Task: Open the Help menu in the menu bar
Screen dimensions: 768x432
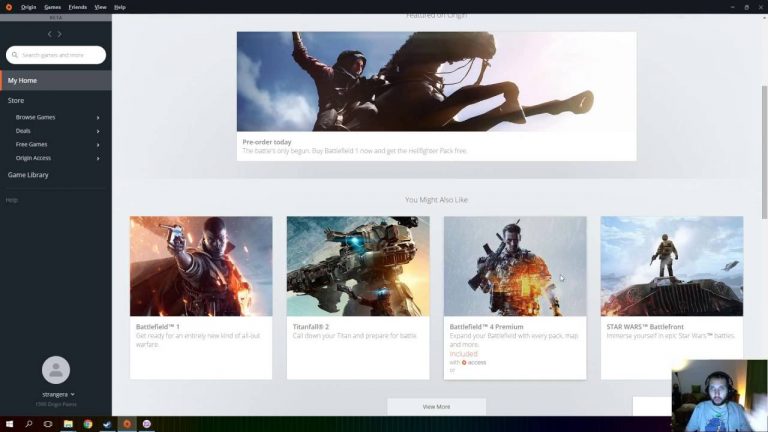Action: point(120,7)
